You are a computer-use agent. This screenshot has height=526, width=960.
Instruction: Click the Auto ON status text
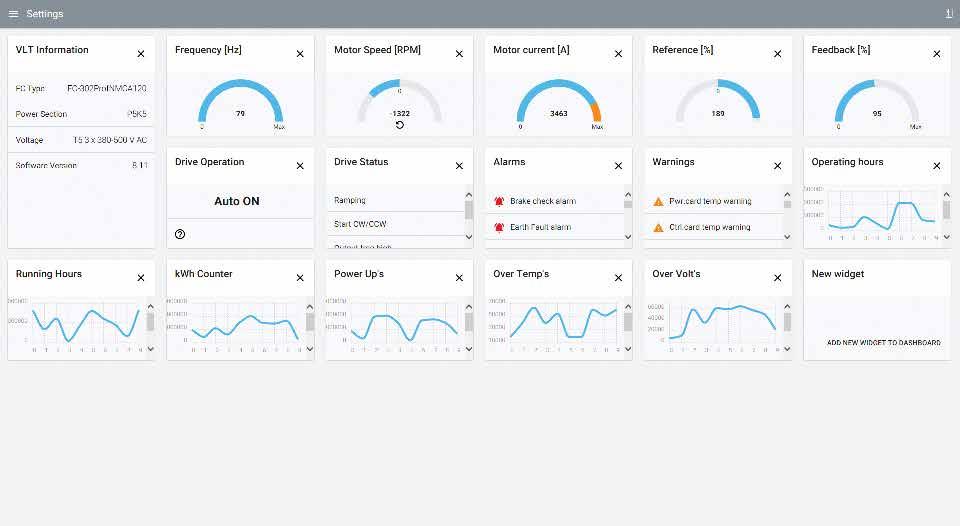(x=237, y=201)
